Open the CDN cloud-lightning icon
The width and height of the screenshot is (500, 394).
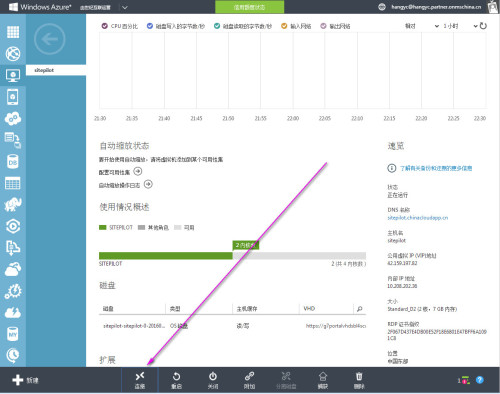[x=13, y=312]
